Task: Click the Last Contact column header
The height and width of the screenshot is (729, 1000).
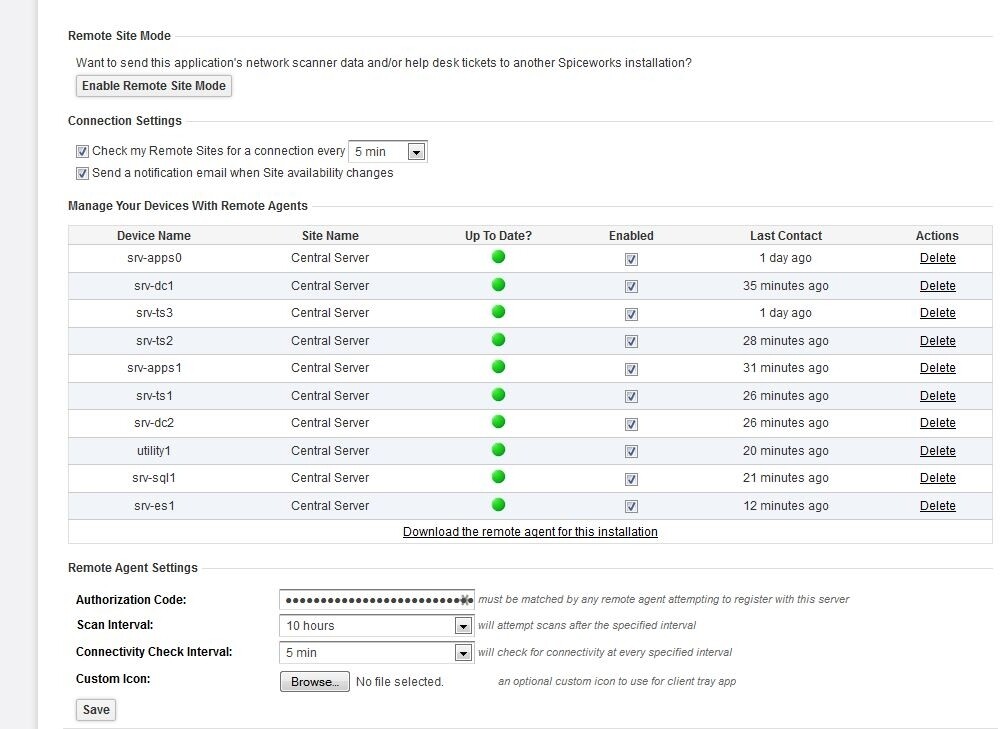Action: [786, 235]
